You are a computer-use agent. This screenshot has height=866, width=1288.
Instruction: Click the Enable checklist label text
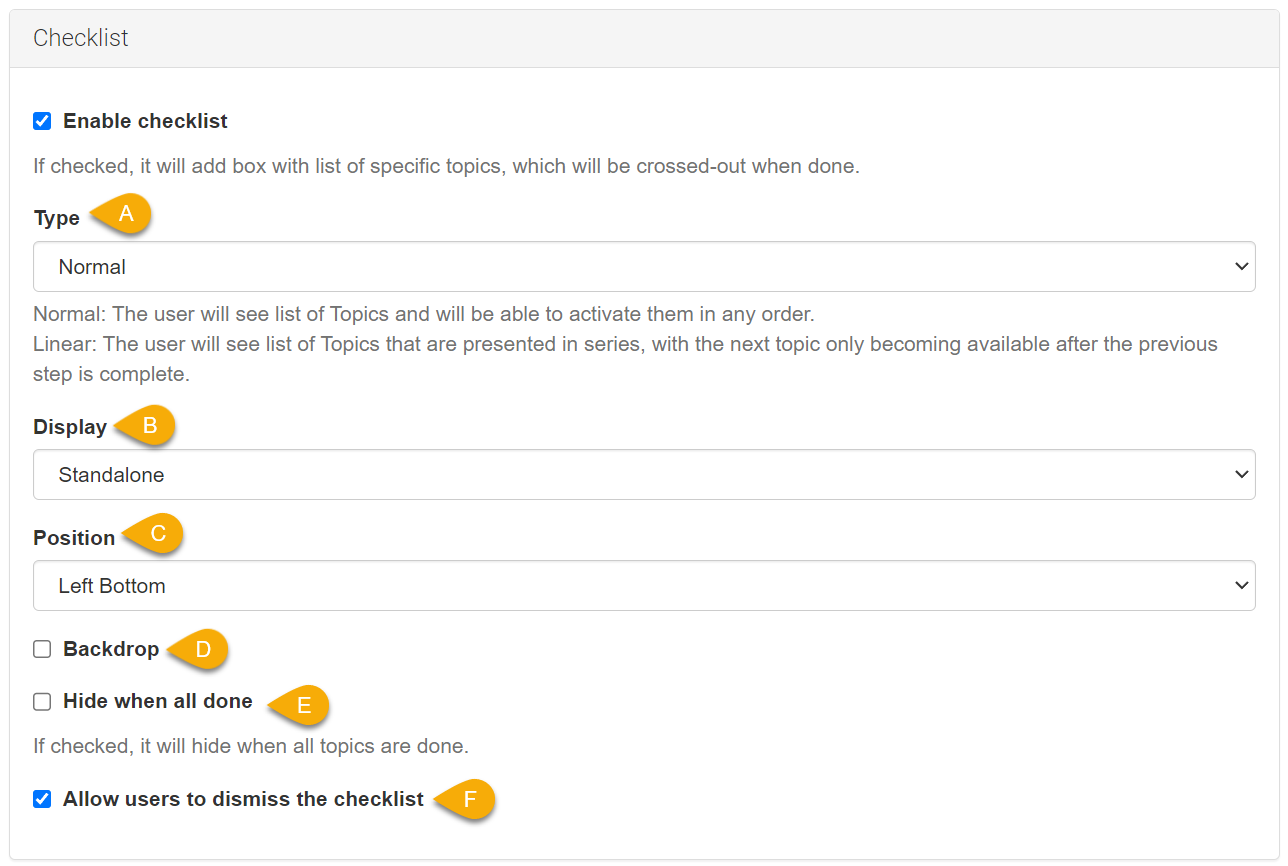[145, 121]
